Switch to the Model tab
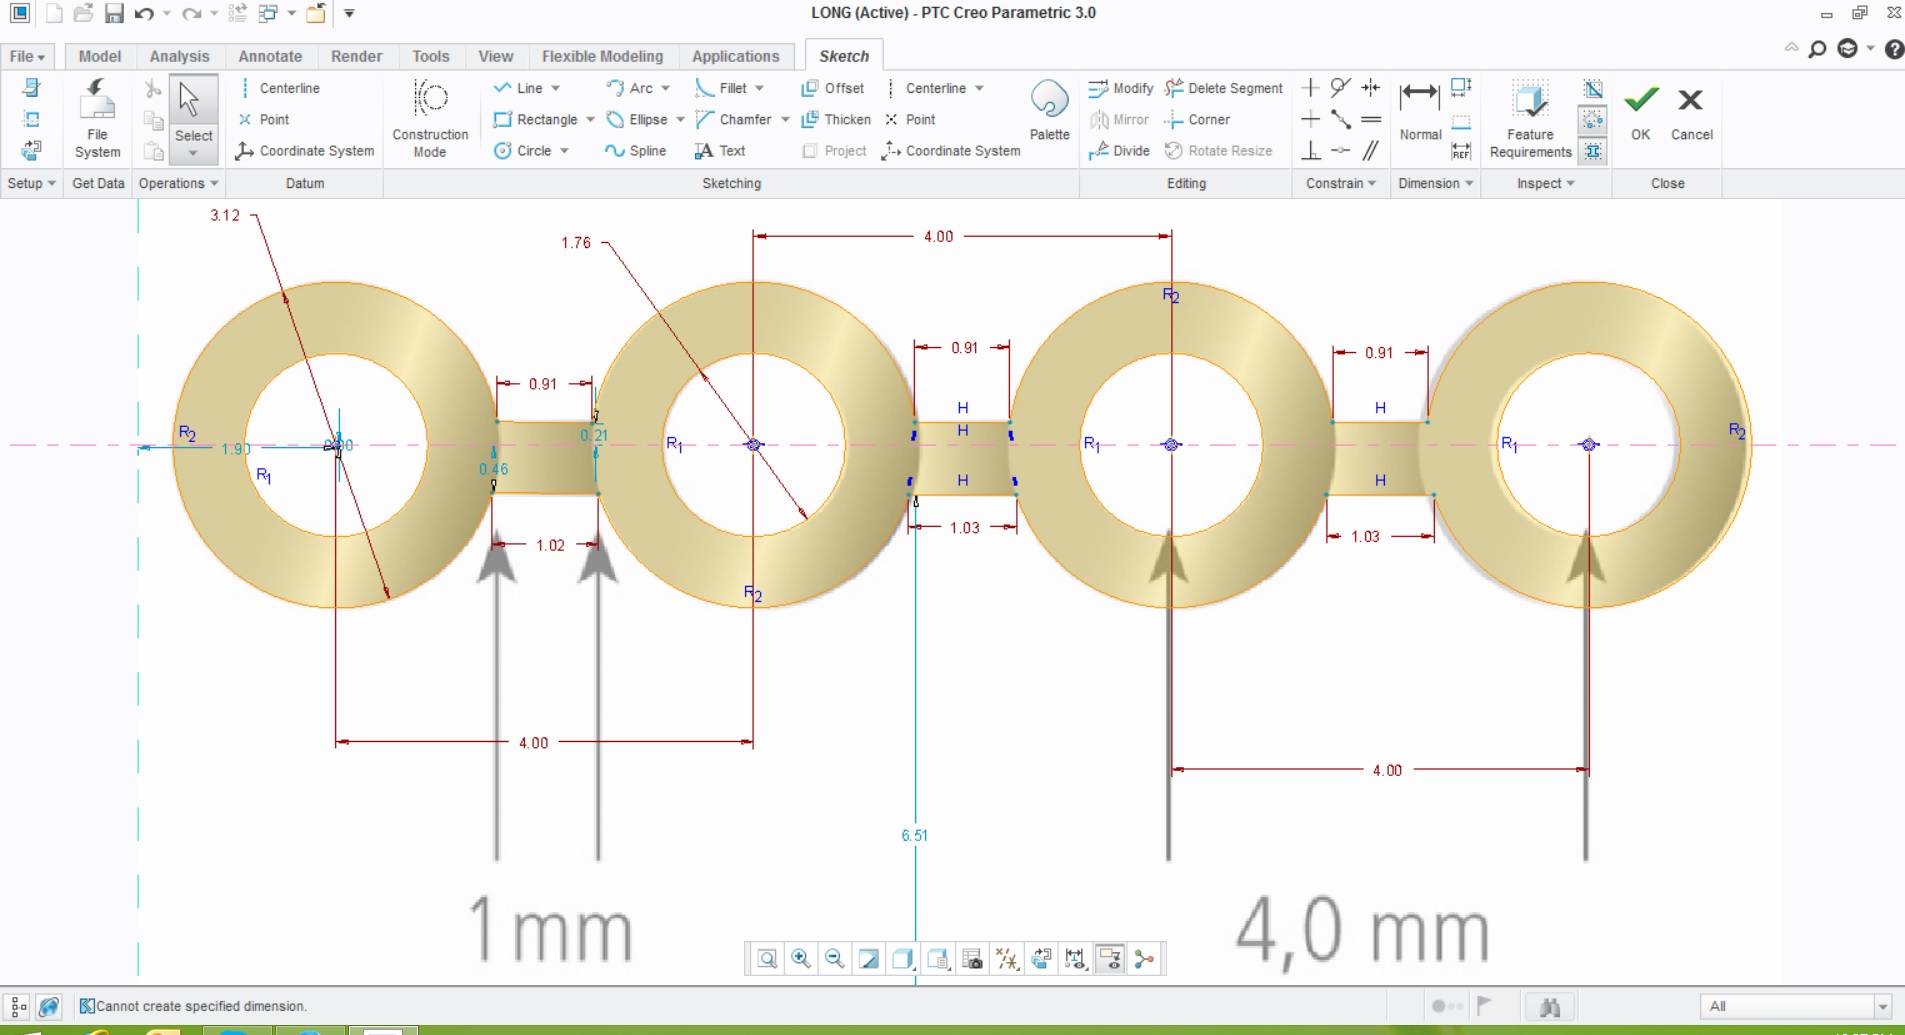The height and width of the screenshot is (1035, 1905). click(x=100, y=56)
